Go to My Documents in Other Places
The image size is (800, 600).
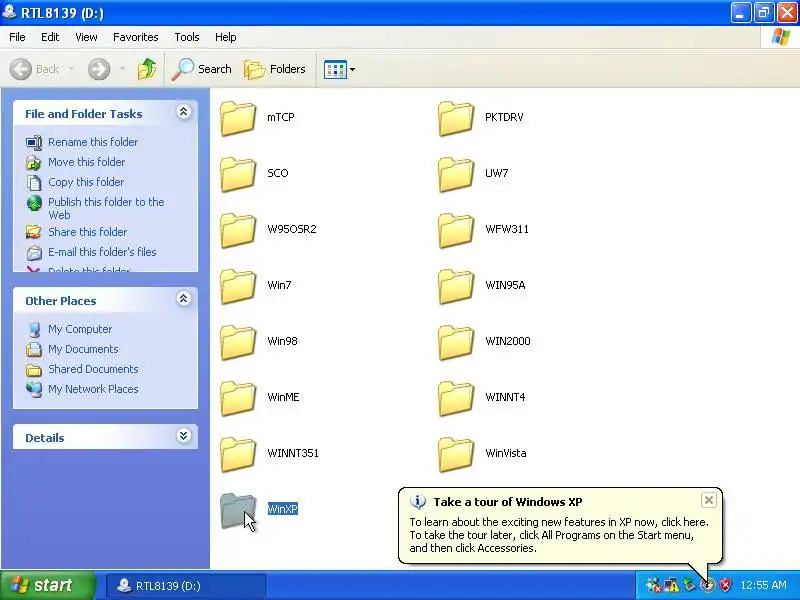83,349
